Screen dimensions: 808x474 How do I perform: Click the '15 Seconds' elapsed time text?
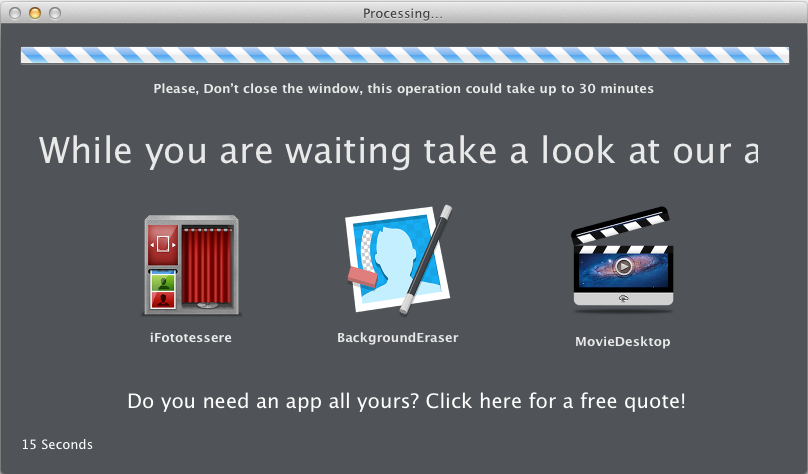pos(57,445)
